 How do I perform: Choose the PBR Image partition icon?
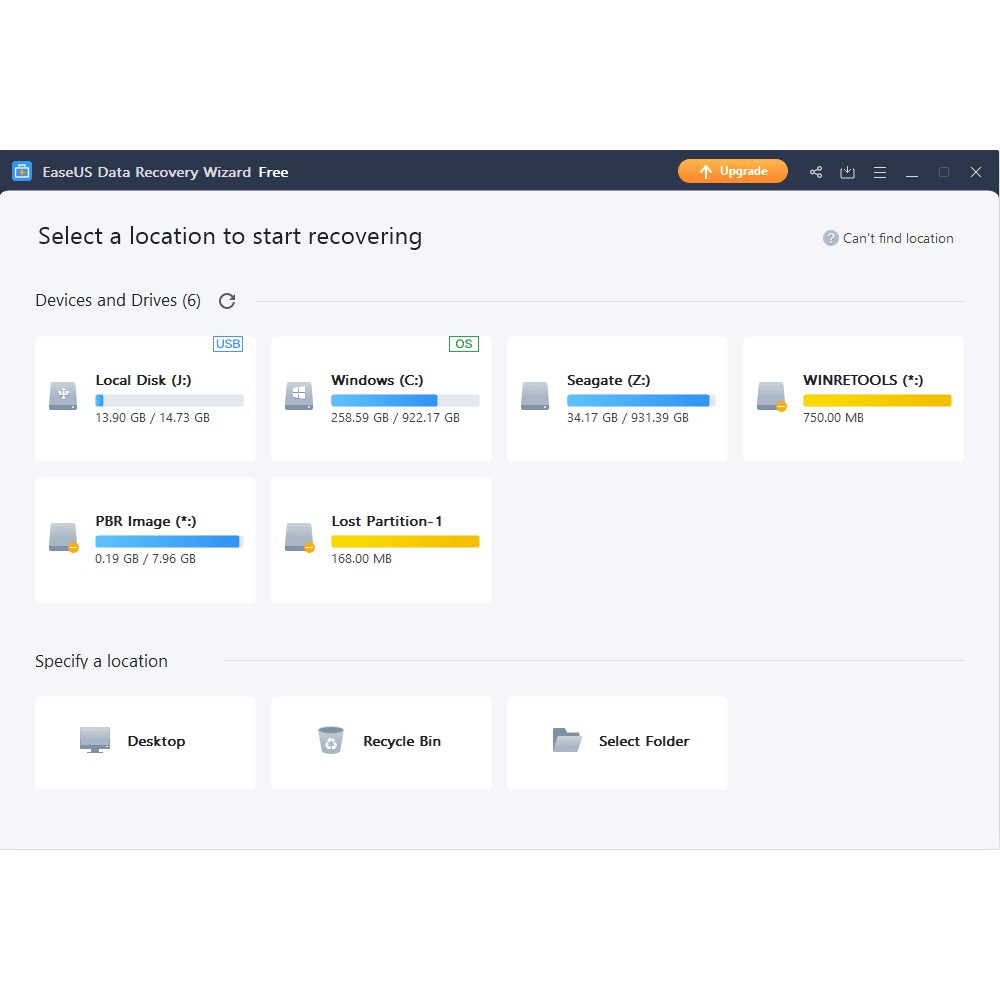coord(63,537)
